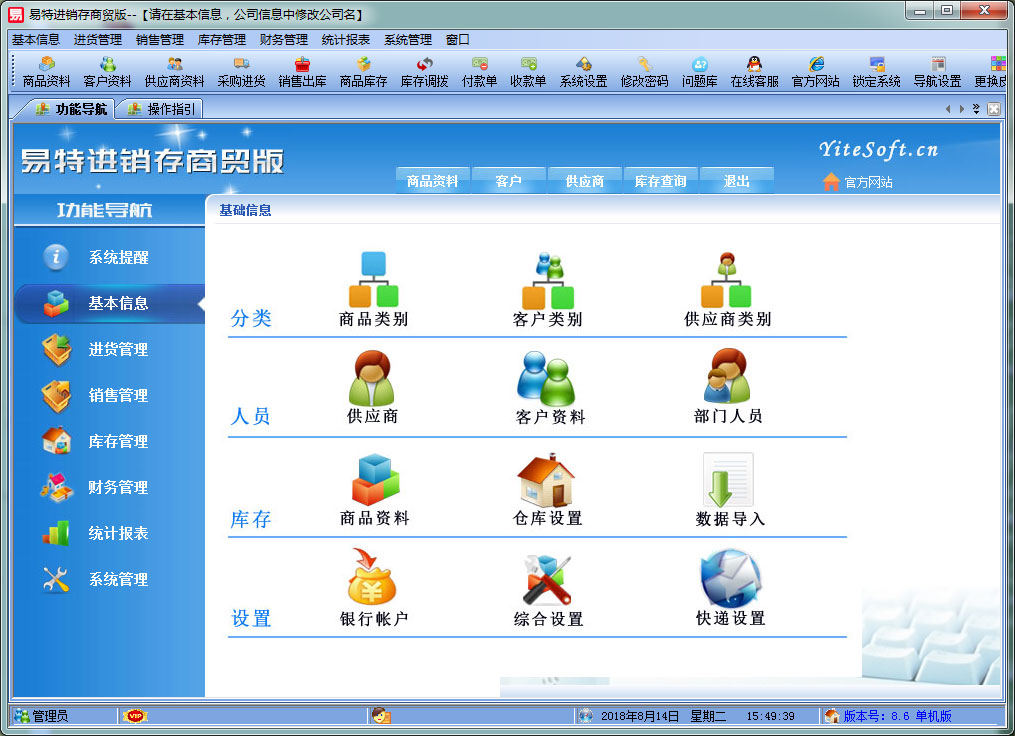The width and height of the screenshot is (1015, 736).
Task: Click the 库存查询 banner button
Action: [x=660, y=181]
